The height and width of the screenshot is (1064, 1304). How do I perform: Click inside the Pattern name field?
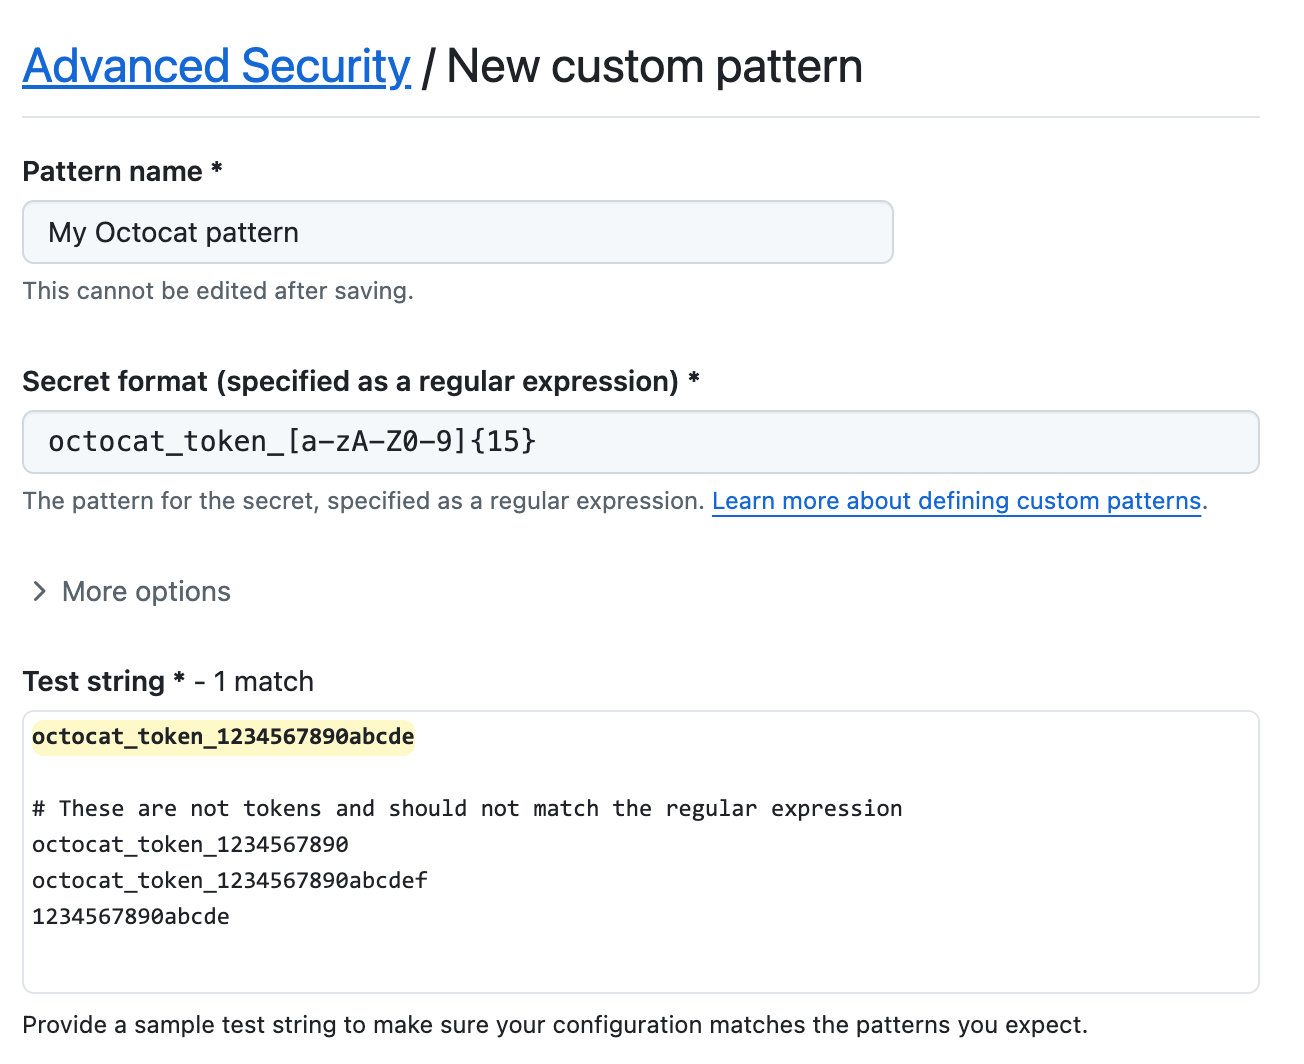pyautogui.click(x=457, y=232)
